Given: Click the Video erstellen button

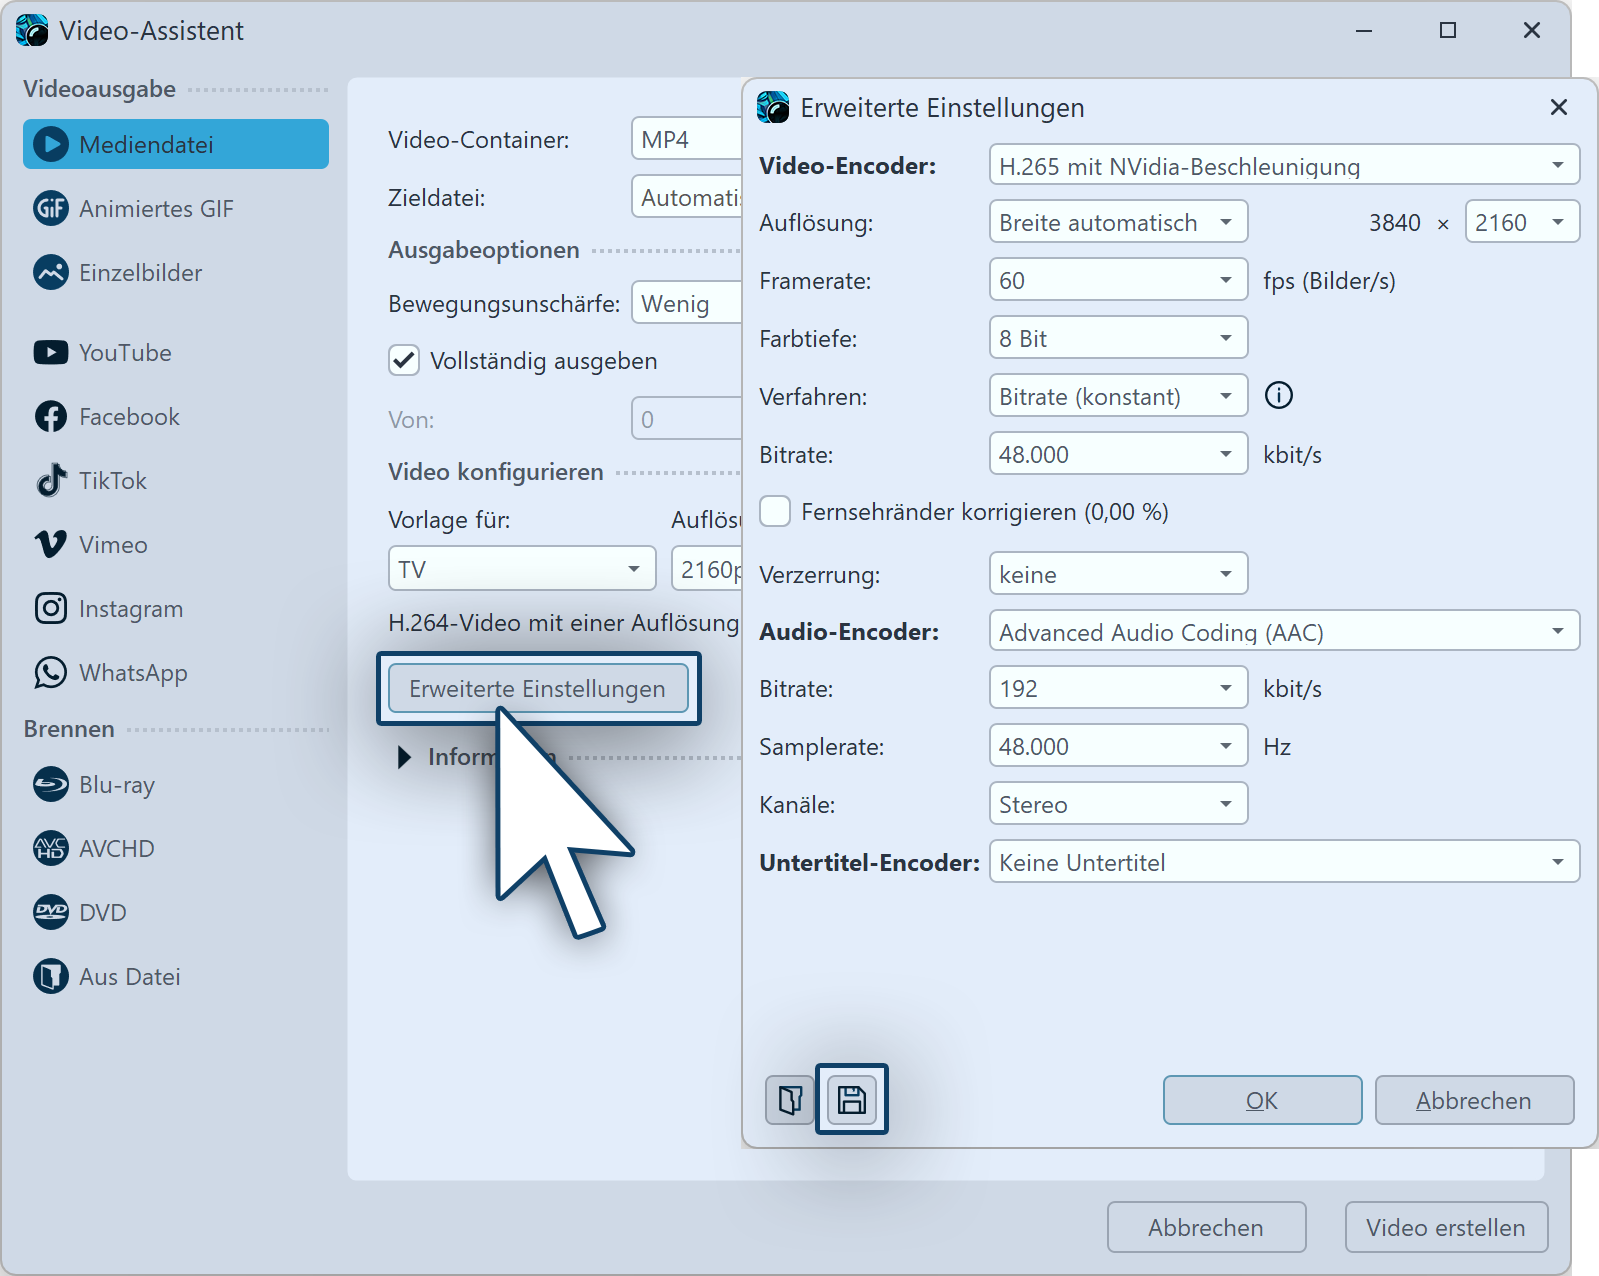Looking at the screenshot, I should point(1445,1227).
